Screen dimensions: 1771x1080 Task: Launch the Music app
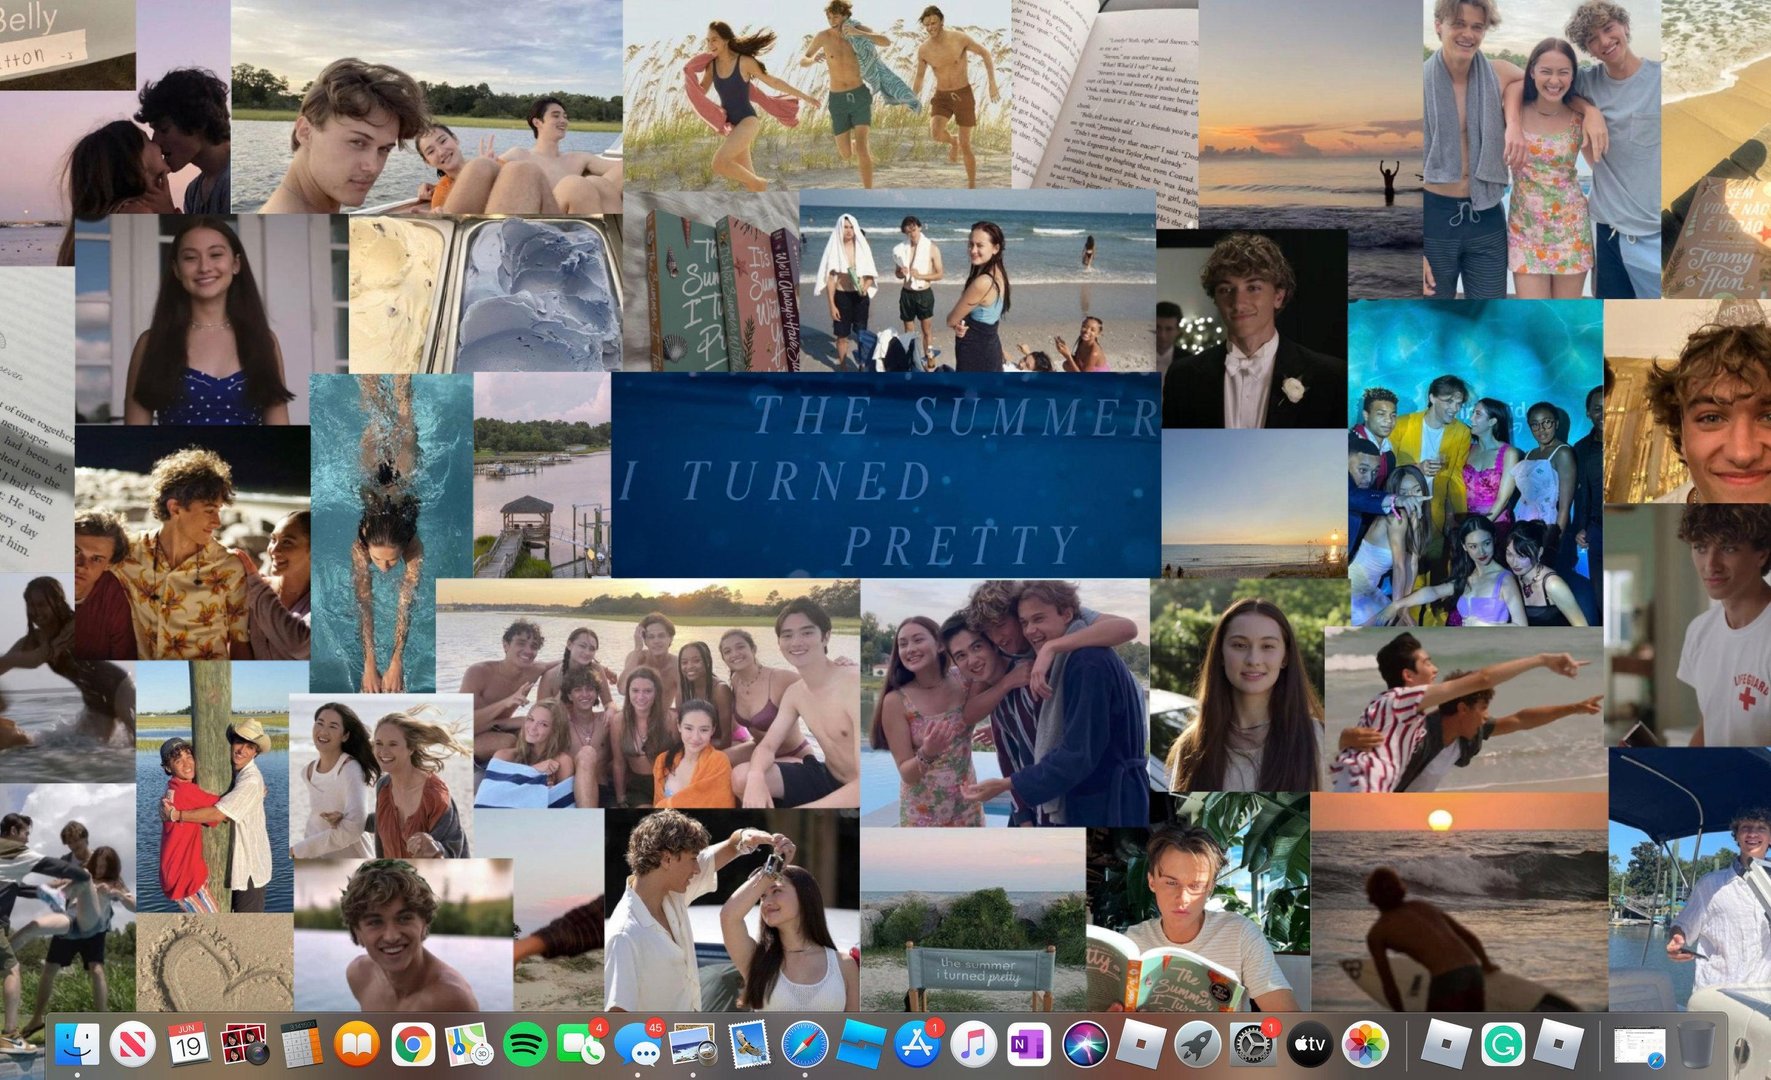pyautogui.click(x=972, y=1046)
